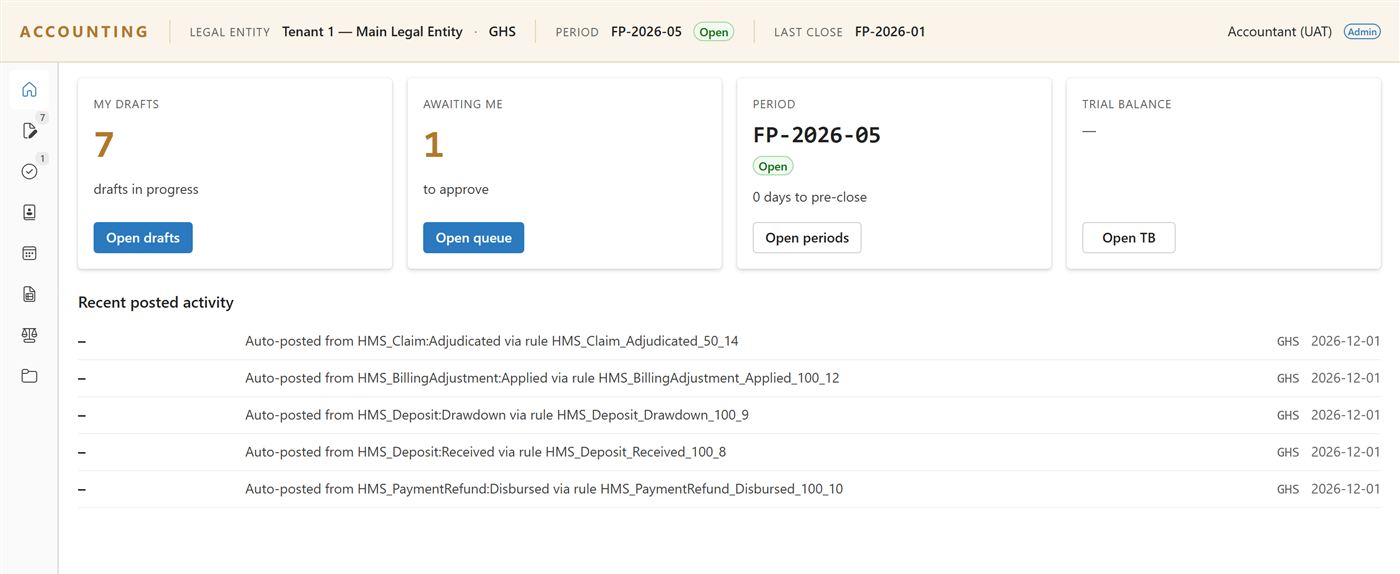The height and width of the screenshot is (574, 1400).
Task: Click the My Drafts count 7
Action: (x=104, y=146)
